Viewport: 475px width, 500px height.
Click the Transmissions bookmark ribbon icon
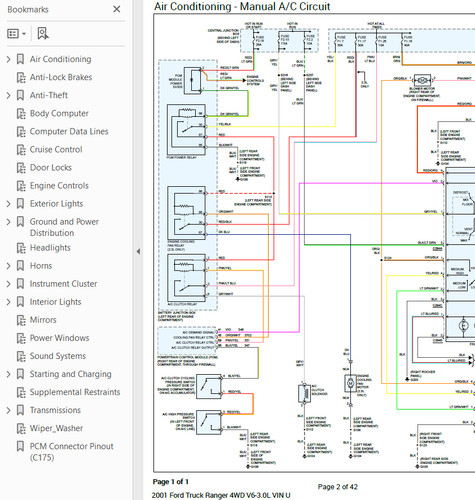click(20, 410)
